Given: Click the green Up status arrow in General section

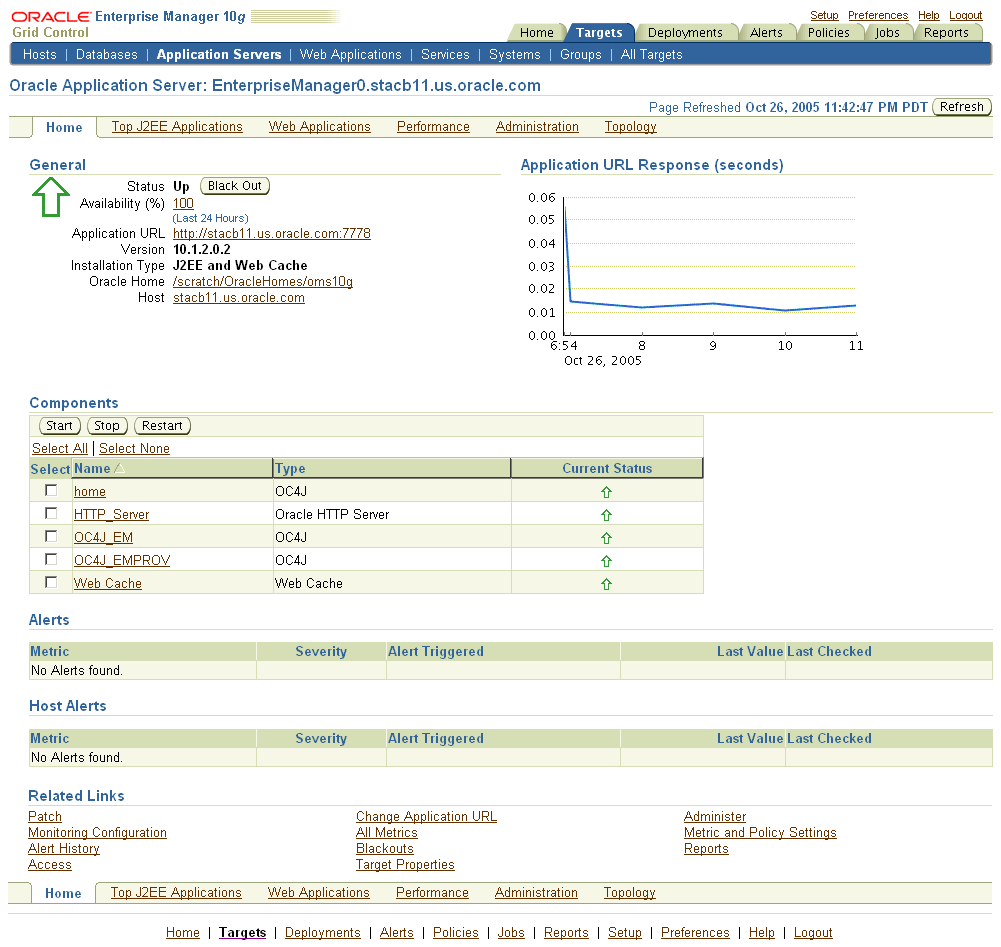Looking at the screenshot, I should click(x=50, y=197).
